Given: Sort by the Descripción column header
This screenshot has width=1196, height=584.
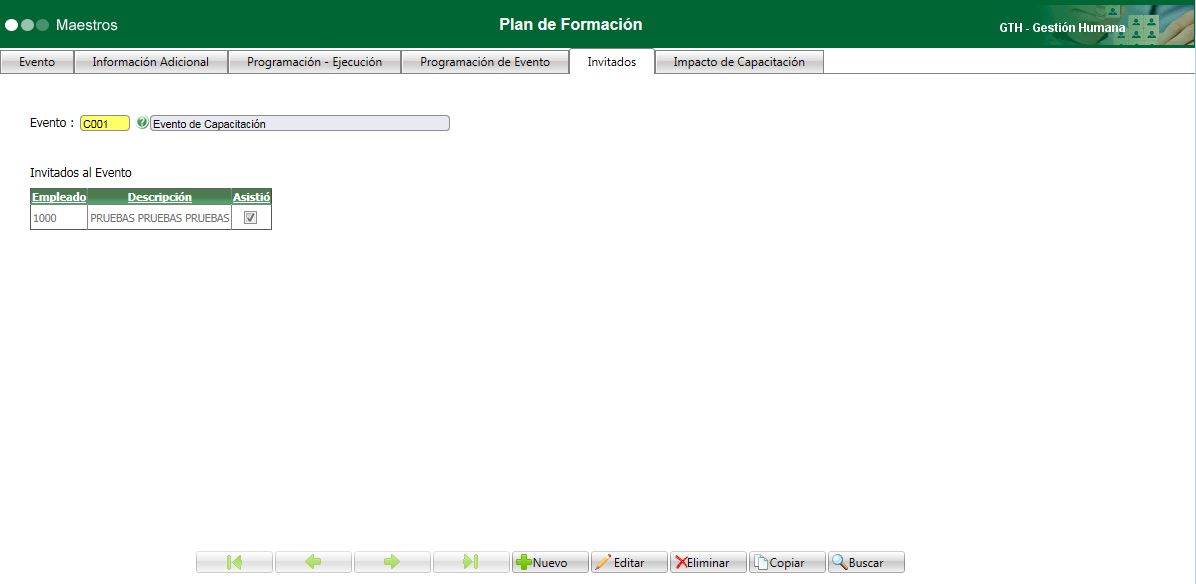Looking at the screenshot, I should pyautogui.click(x=159, y=197).
